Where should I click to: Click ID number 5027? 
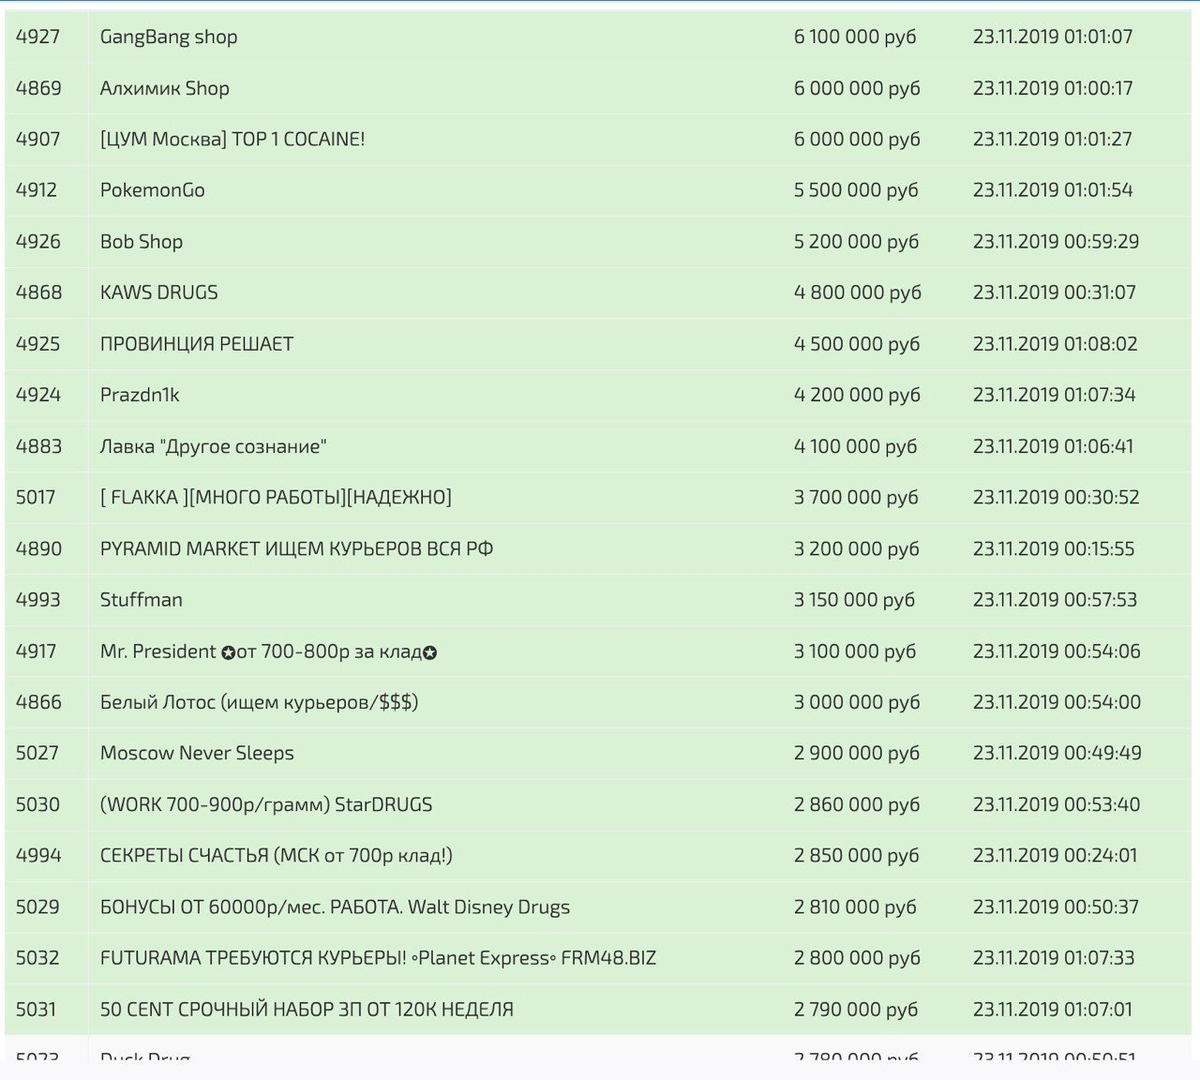coord(37,753)
